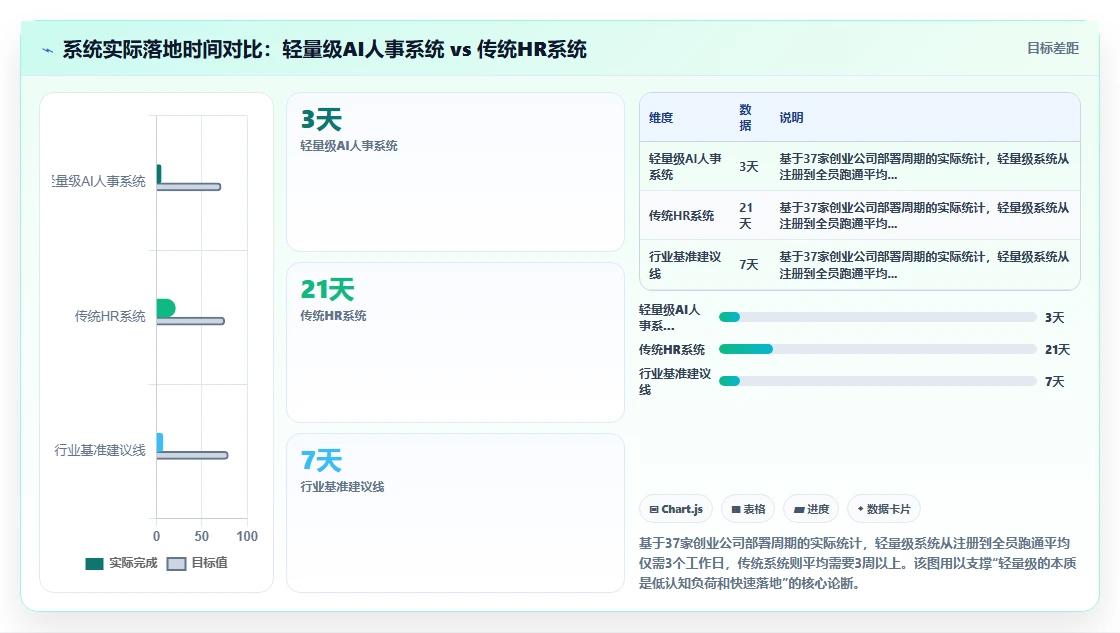Click table cell 7天 in 行业基准建议线 row
1120x633 pixels.
coord(748,264)
